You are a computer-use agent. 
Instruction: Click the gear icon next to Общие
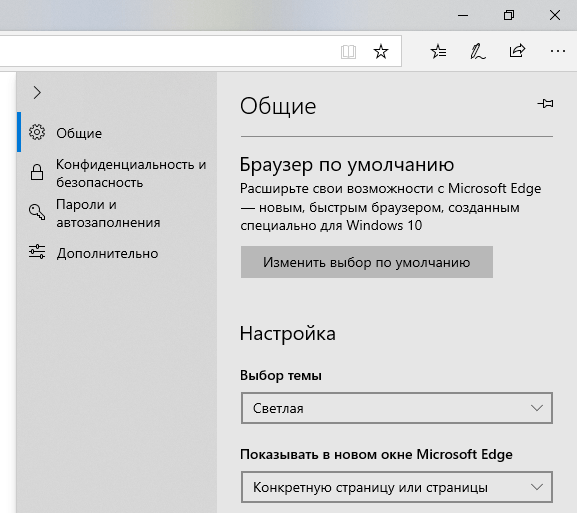pos(37,132)
